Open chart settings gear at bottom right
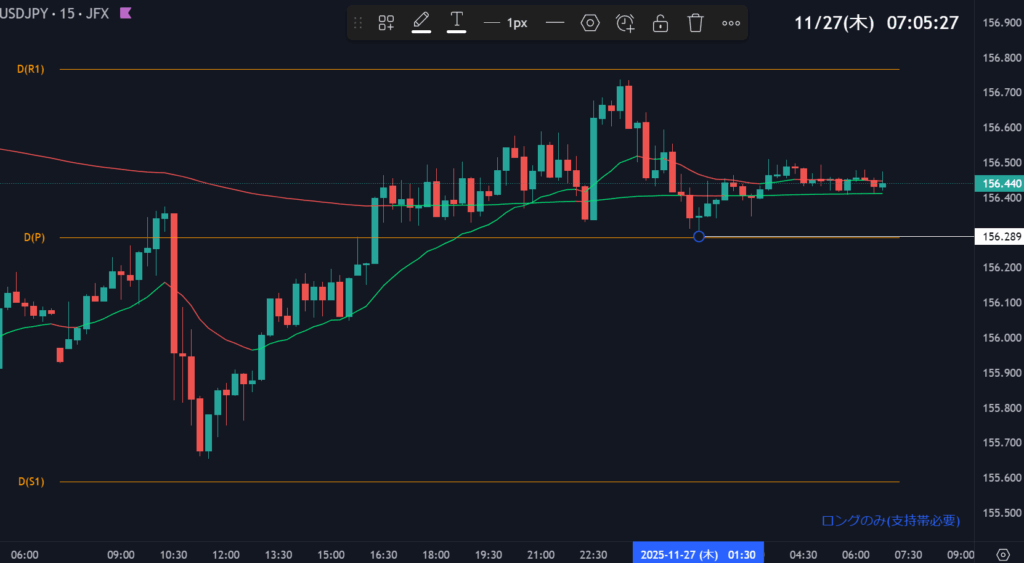This screenshot has width=1024, height=563. [x=1003, y=554]
